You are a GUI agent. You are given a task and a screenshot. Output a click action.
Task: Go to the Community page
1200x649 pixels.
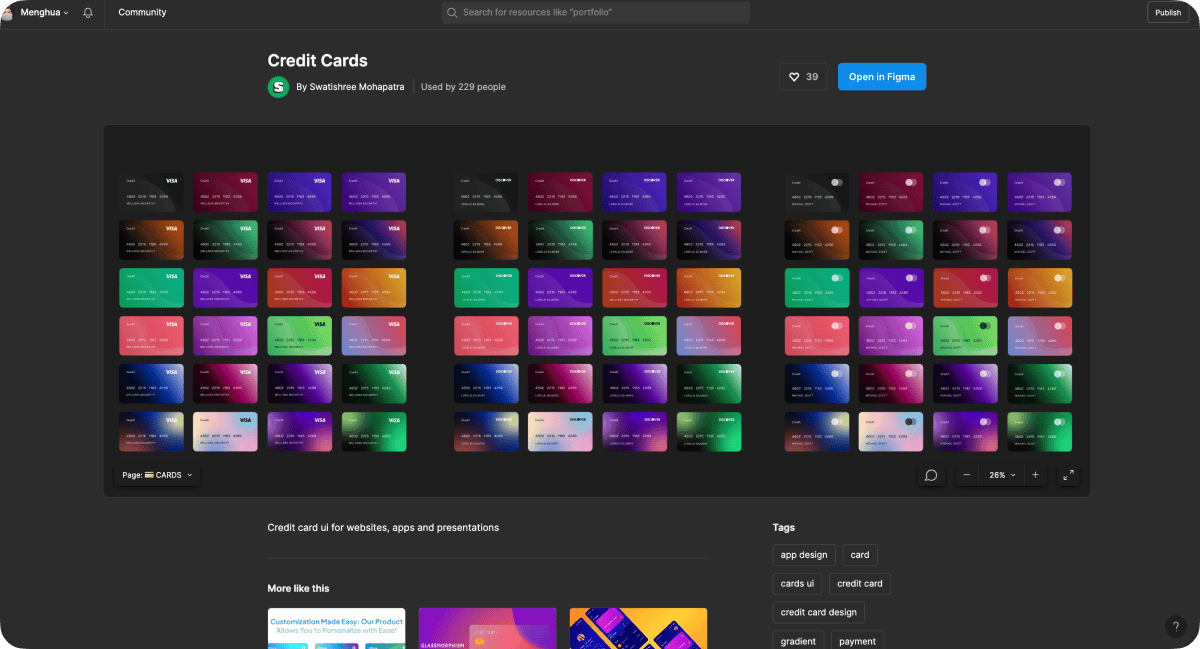tap(142, 13)
